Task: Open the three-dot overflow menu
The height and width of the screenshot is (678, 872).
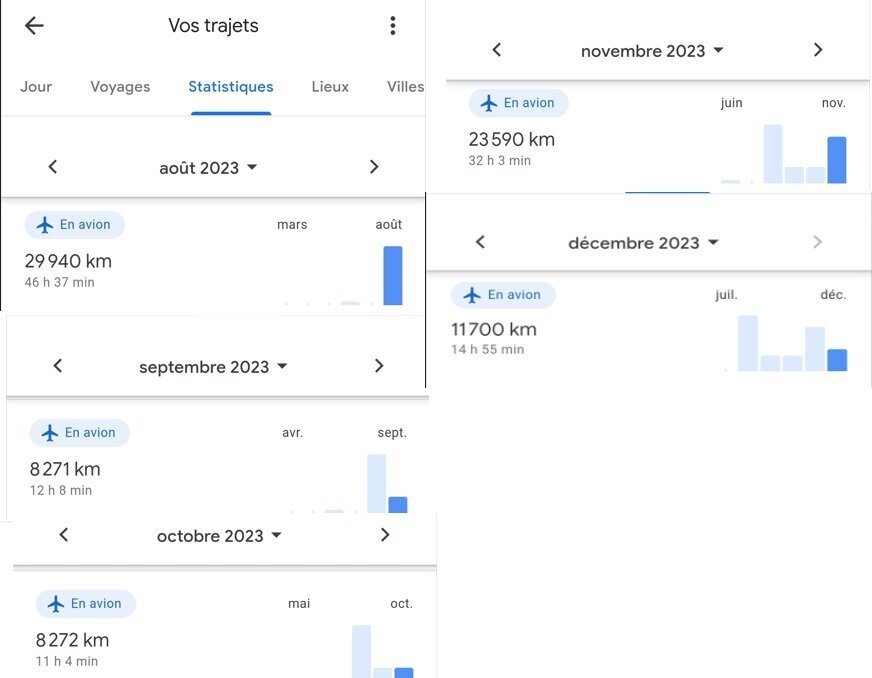Action: point(393,26)
